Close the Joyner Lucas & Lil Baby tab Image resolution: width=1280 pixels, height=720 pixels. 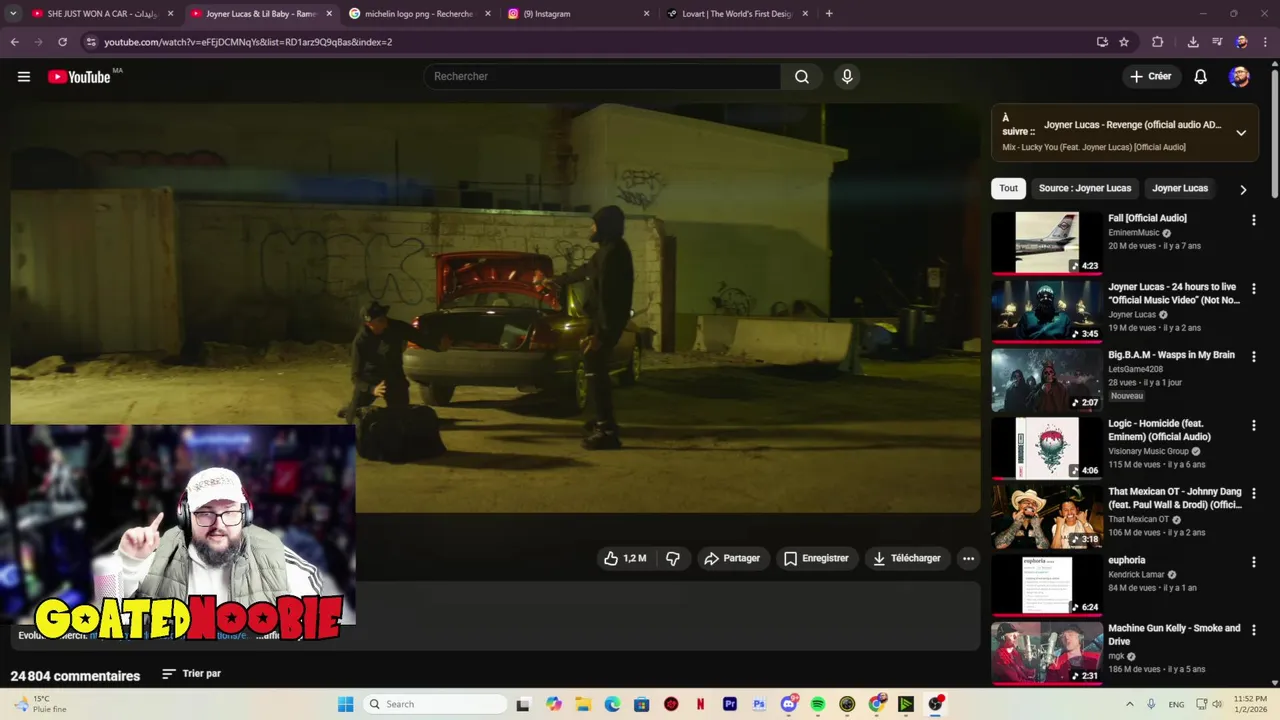tap(329, 14)
